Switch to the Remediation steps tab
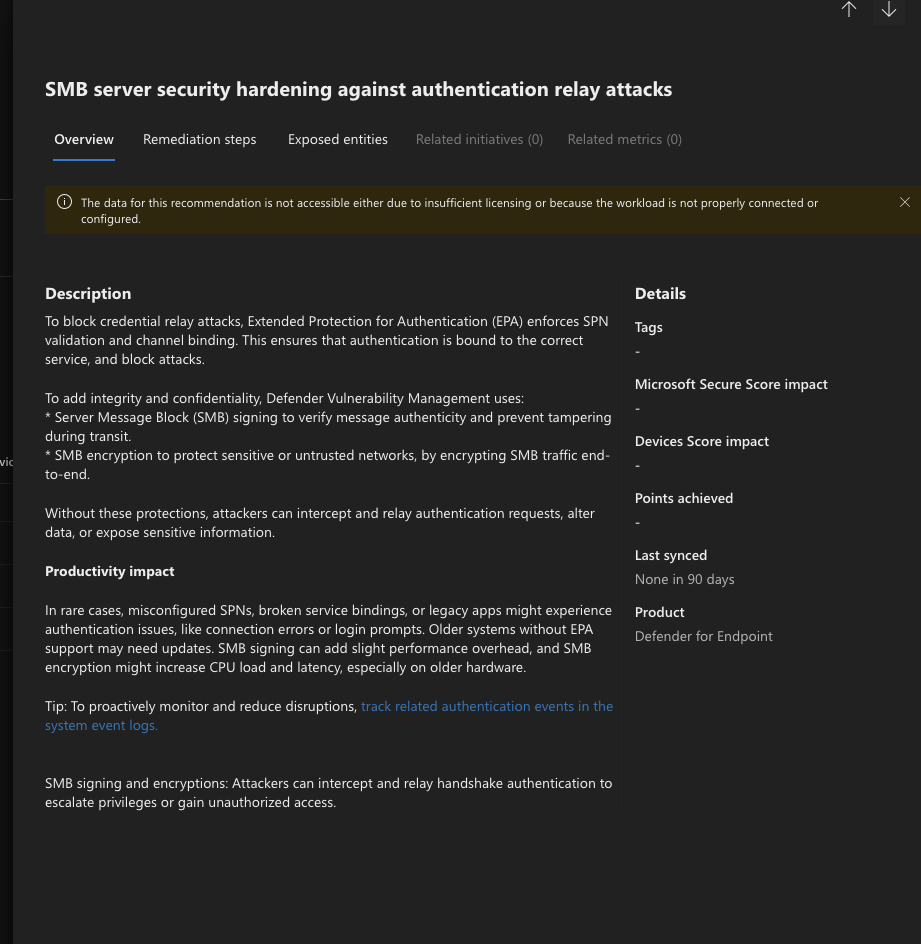Screen dimensions: 921x944 [x=199, y=139]
